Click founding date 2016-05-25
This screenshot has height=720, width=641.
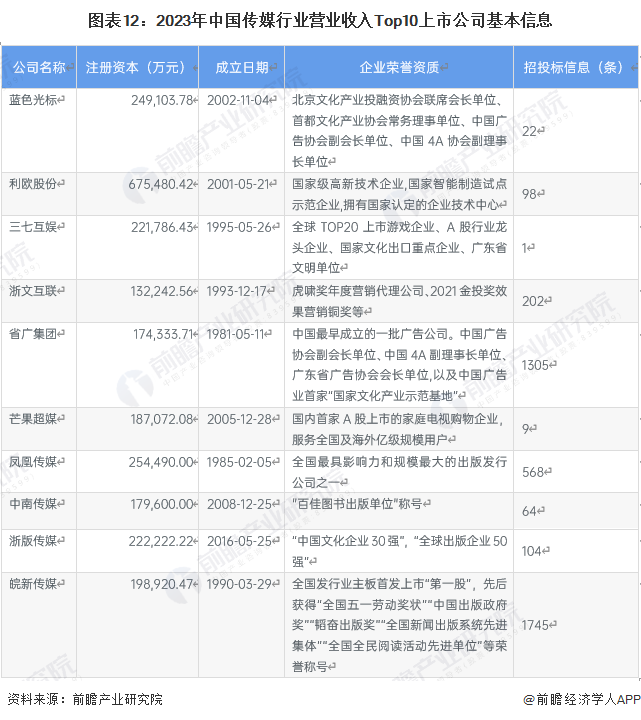click(239, 541)
